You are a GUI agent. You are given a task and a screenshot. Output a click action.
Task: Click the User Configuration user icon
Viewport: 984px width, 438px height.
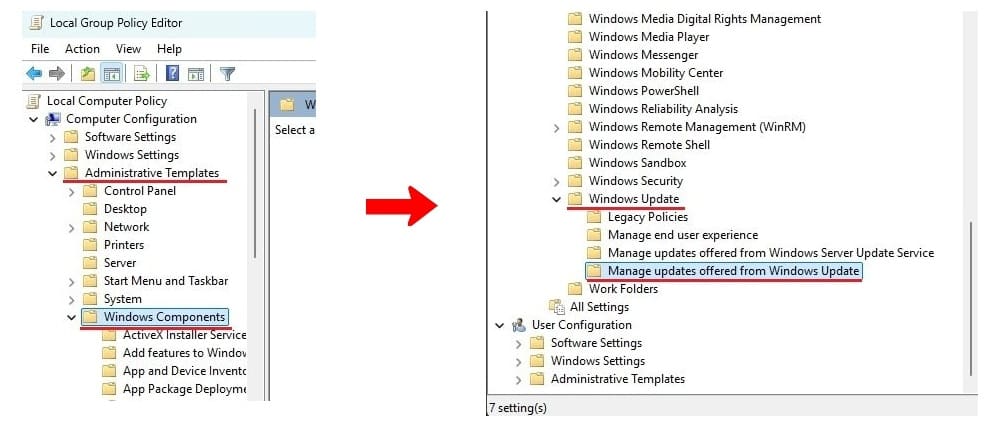(x=519, y=325)
